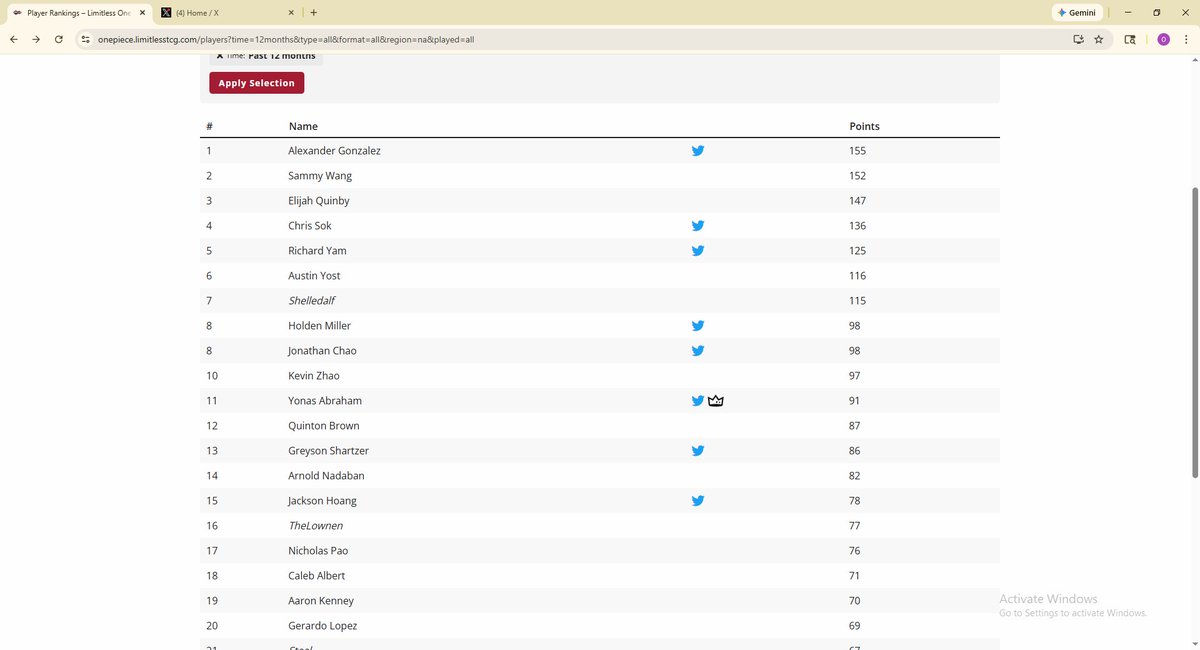
Task: Click the 69 points value
Action: (854, 626)
